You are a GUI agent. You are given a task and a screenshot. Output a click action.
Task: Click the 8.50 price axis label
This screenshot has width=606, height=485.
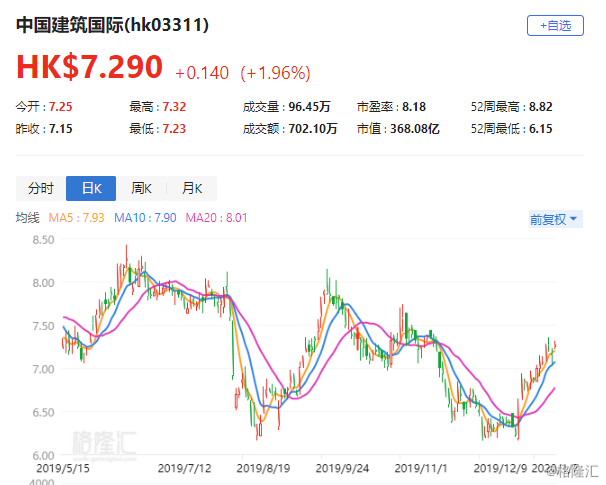click(x=43, y=240)
